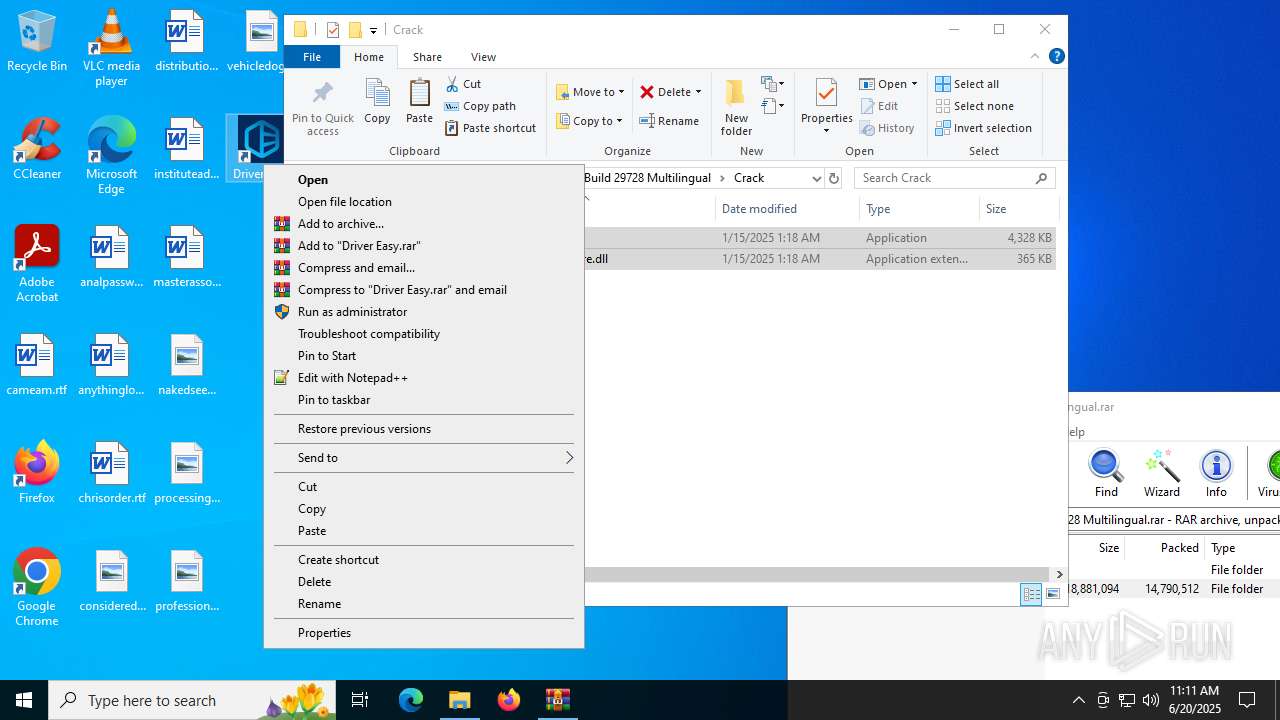The image size is (1280, 720).
Task: Select Google Chrome desktop icon
Action: (x=37, y=588)
